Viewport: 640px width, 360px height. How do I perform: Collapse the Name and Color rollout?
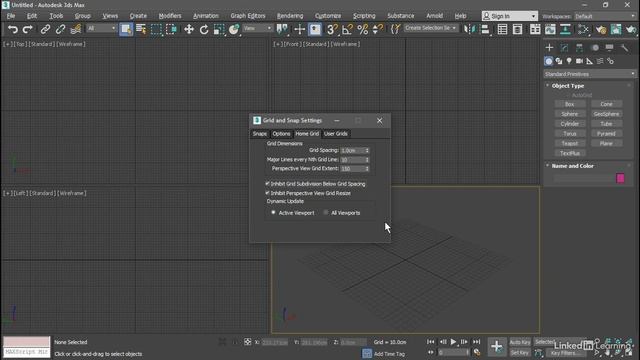tap(572, 166)
